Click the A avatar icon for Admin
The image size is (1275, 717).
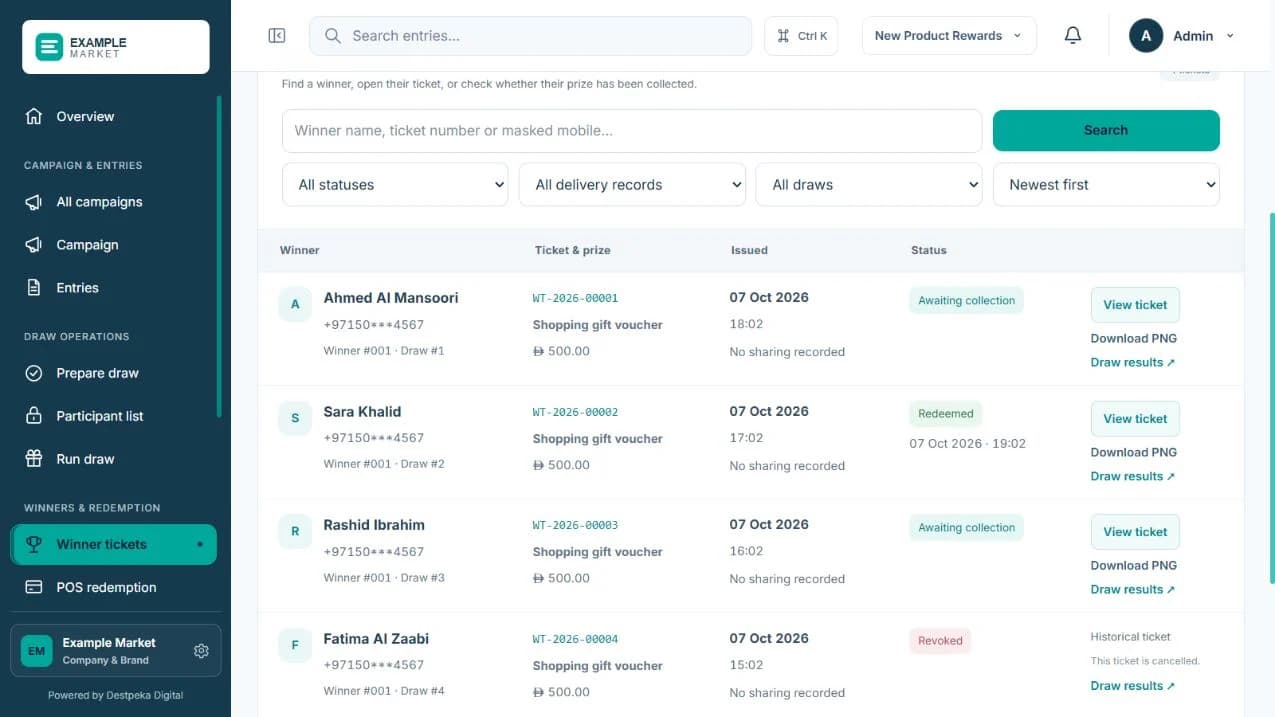1146,36
